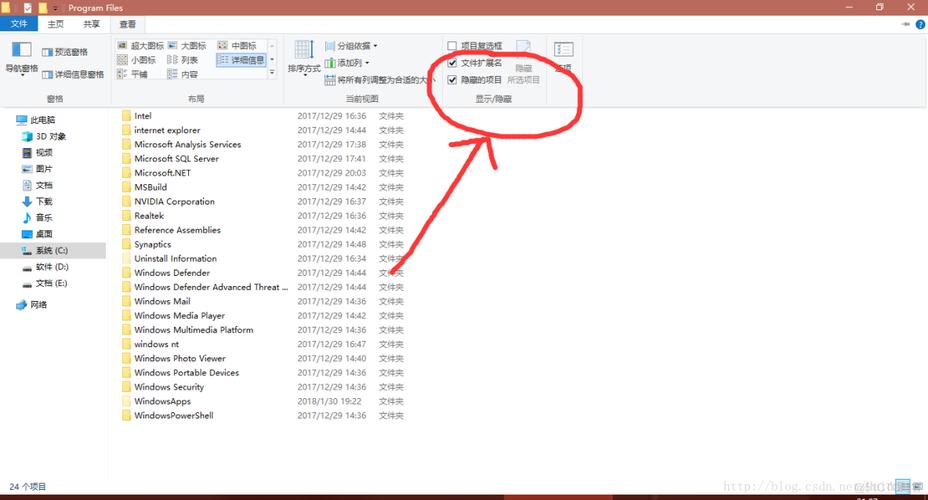Viewport: 928px width, 500px height.
Task: Select list layout (列表)
Action: point(183,60)
